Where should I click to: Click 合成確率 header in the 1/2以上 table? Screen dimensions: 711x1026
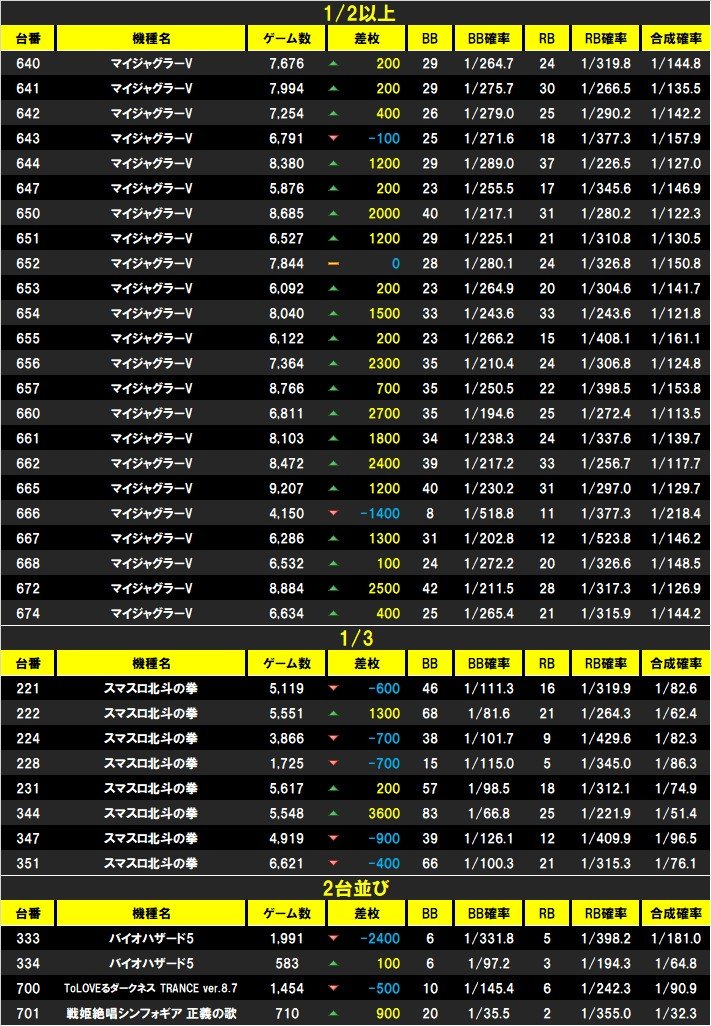coord(676,39)
